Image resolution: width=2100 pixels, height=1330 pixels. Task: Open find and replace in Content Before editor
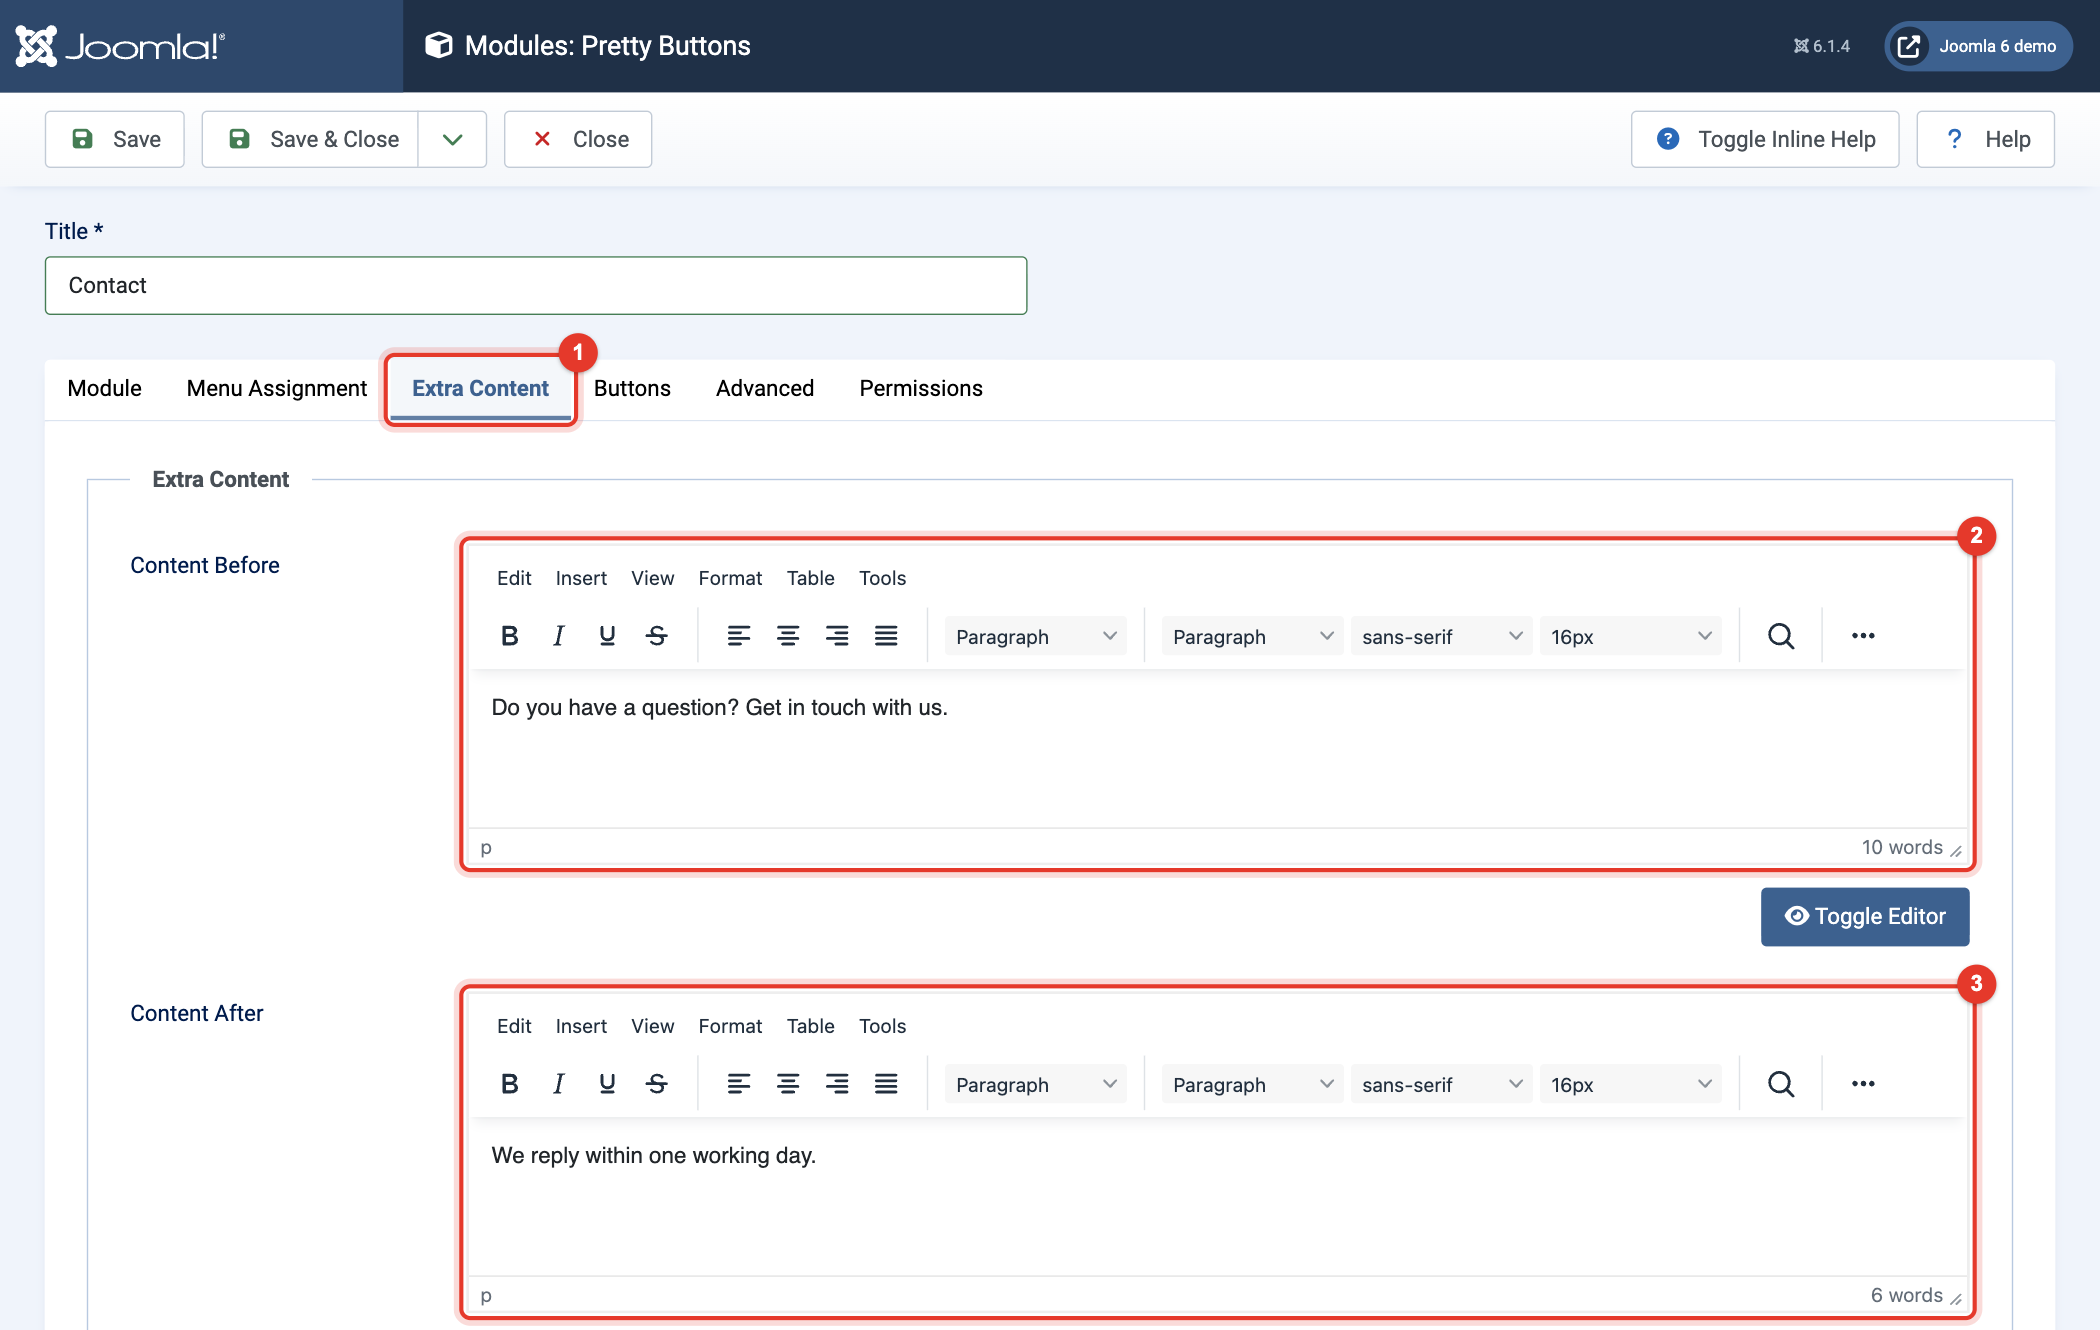coord(1781,636)
